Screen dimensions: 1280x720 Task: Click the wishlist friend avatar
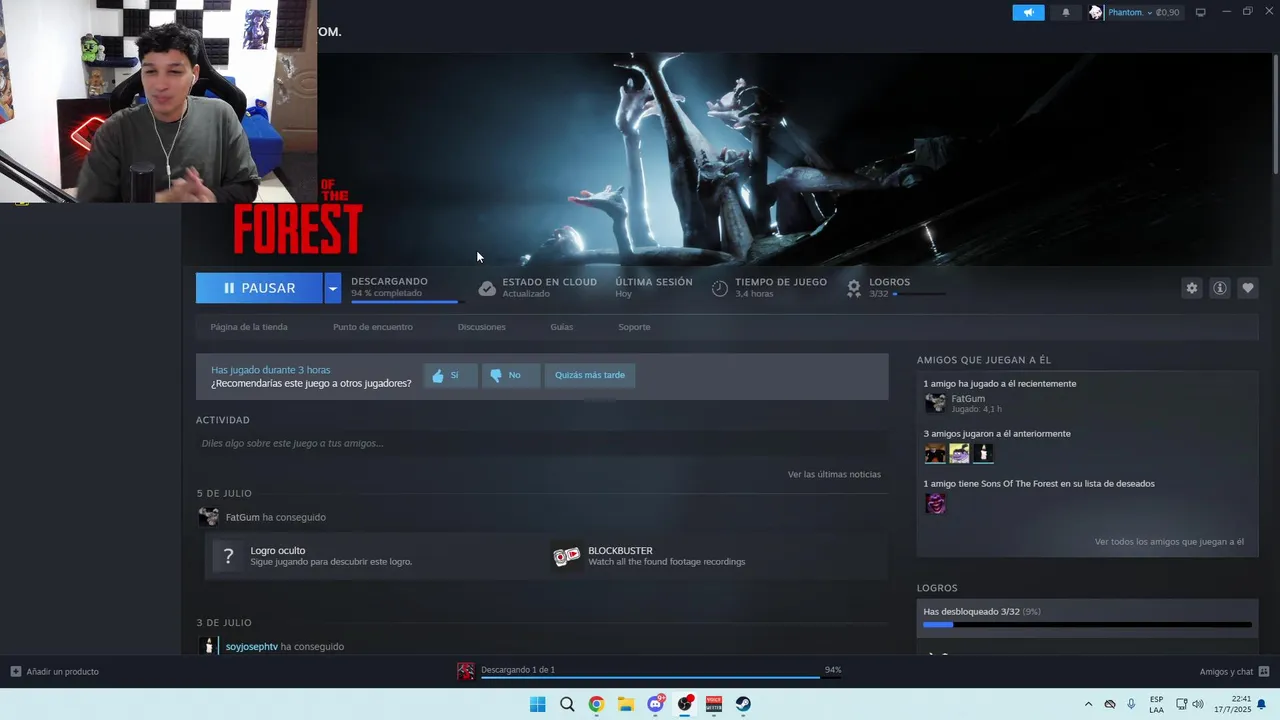(x=935, y=503)
